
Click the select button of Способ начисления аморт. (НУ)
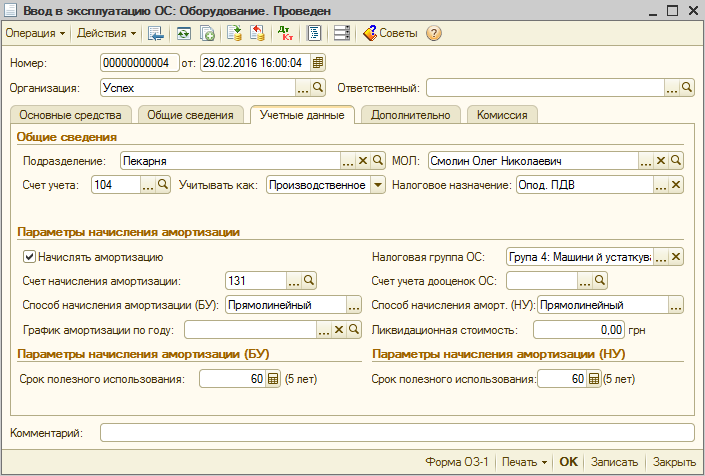(x=676, y=305)
